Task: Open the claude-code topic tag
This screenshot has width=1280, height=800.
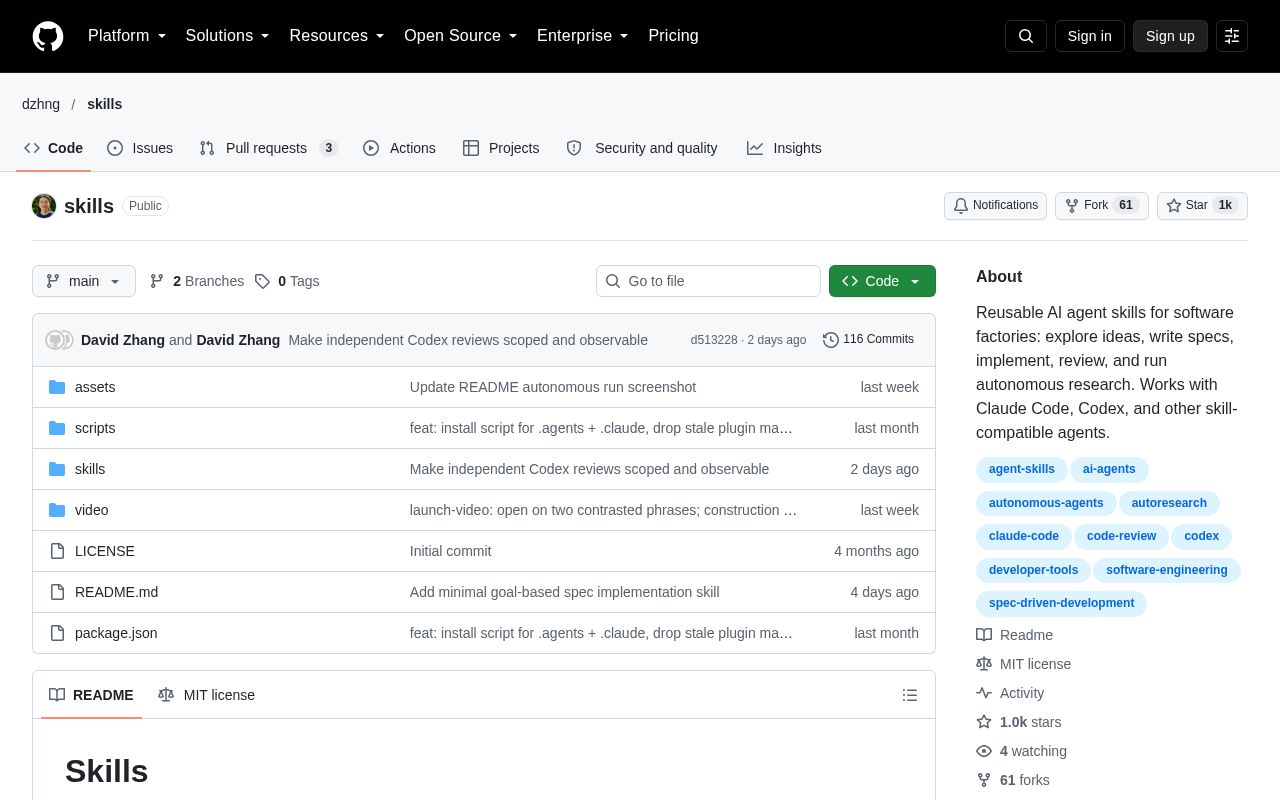Action: tap(1024, 537)
